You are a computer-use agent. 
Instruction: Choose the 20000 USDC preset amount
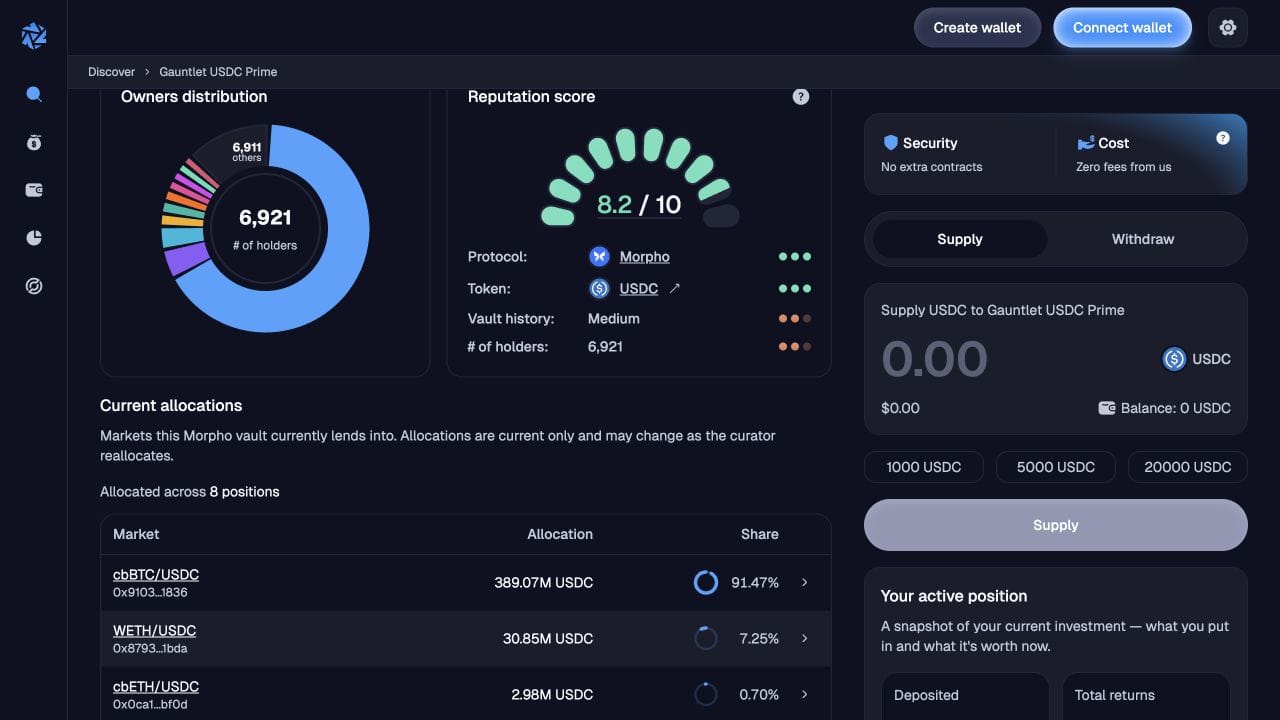pyautogui.click(x=1188, y=467)
